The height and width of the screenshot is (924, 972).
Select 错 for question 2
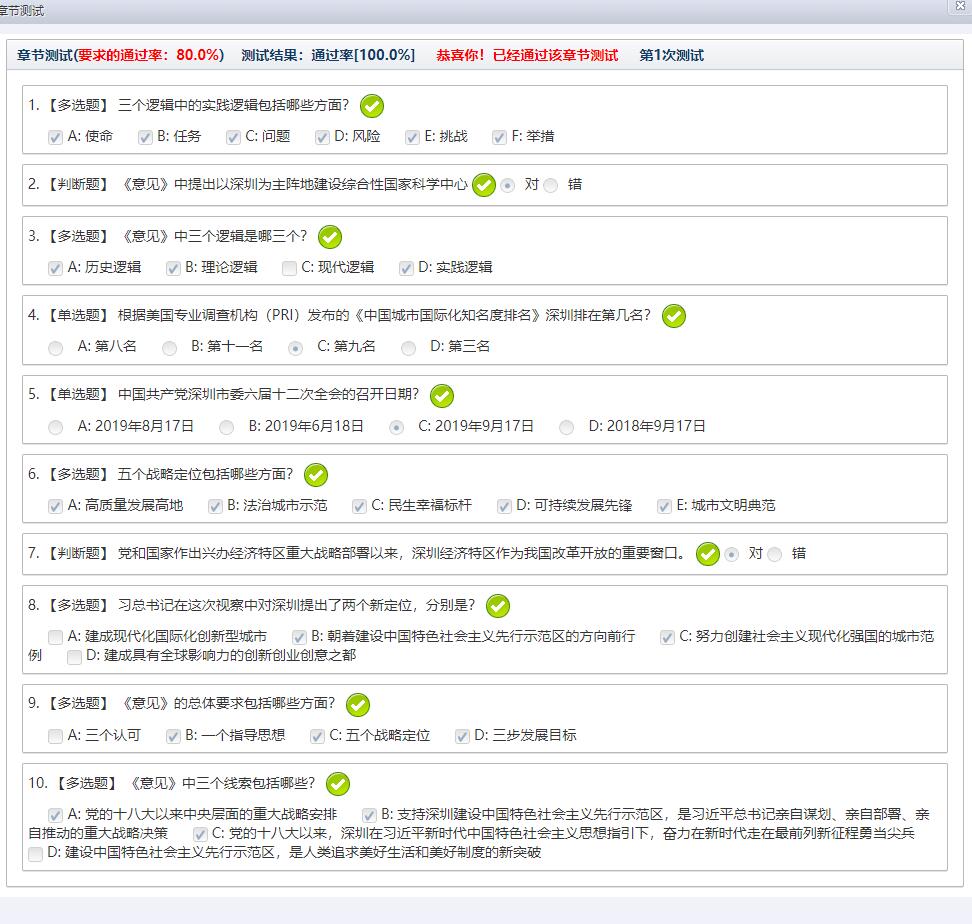click(x=551, y=186)
